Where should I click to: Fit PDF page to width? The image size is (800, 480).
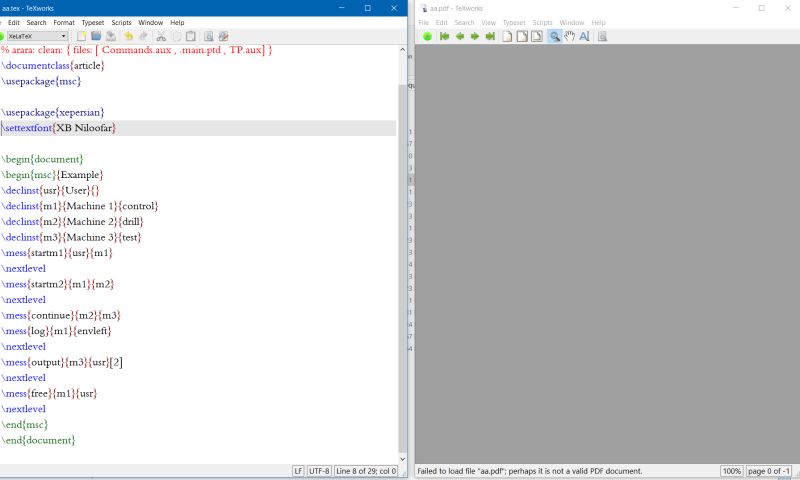(522, 36)
